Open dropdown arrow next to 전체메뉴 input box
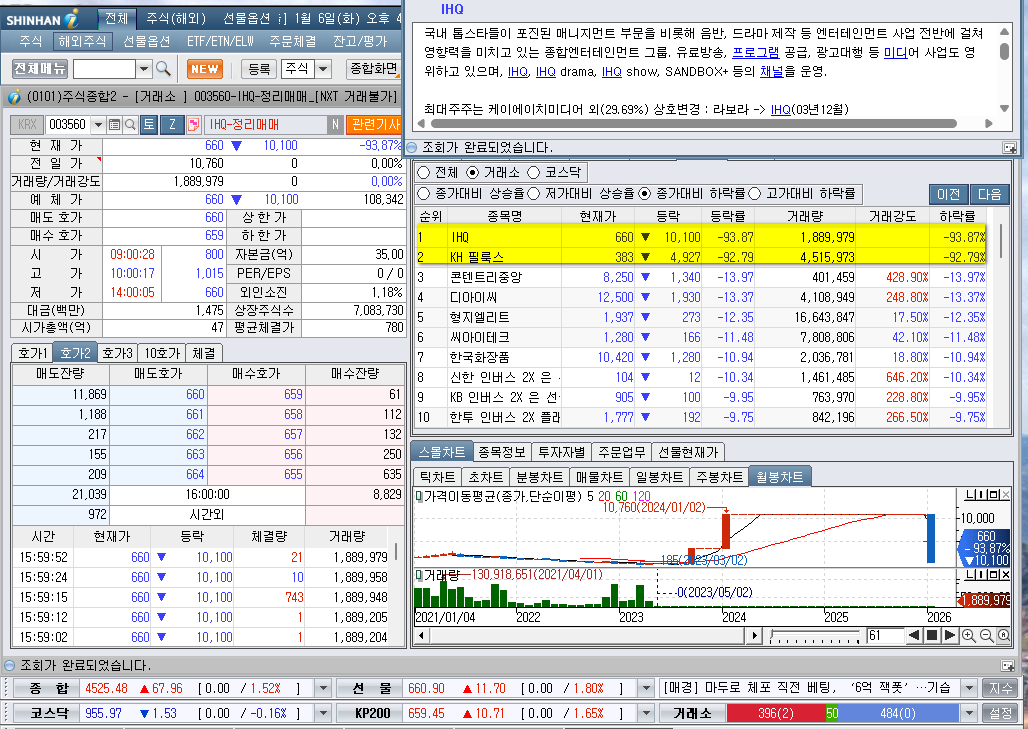The width and height of the screenshot is (1028, 729). coord(144,69)
